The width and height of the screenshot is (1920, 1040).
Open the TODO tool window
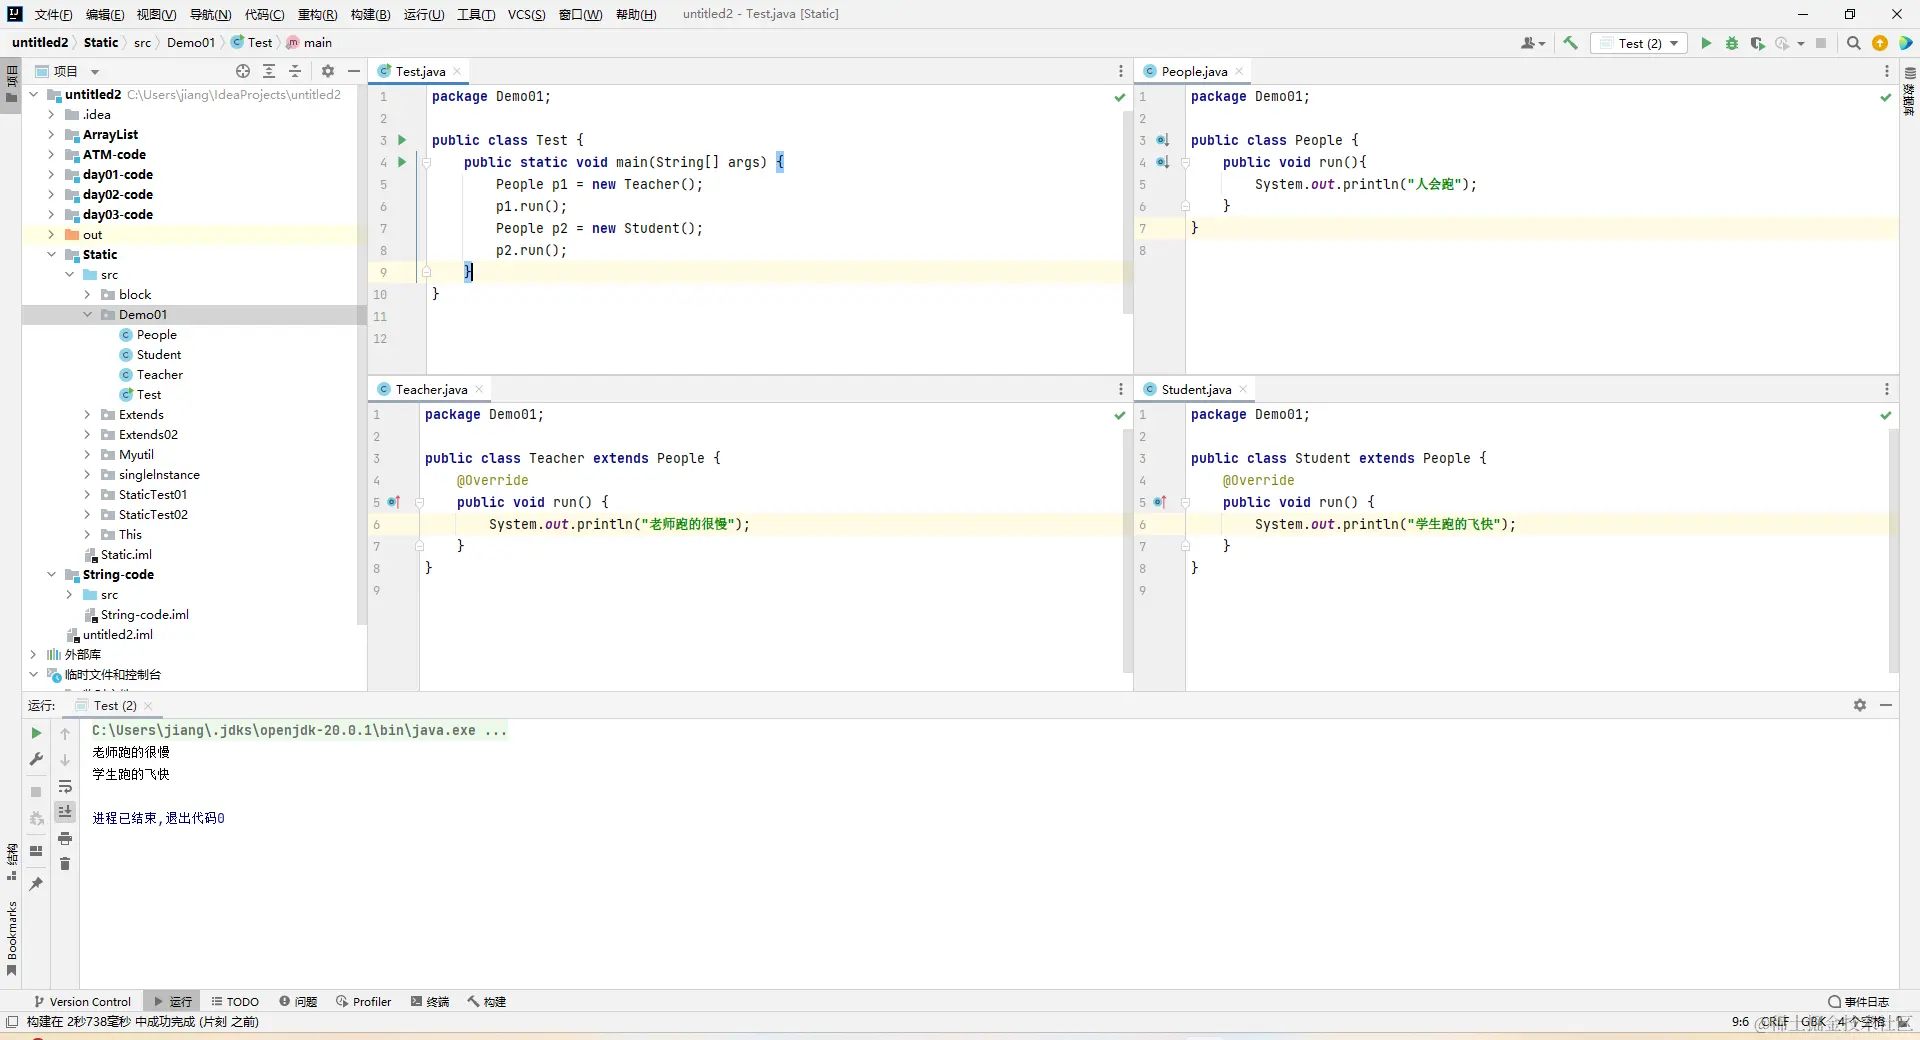(x=235, y=1001)
